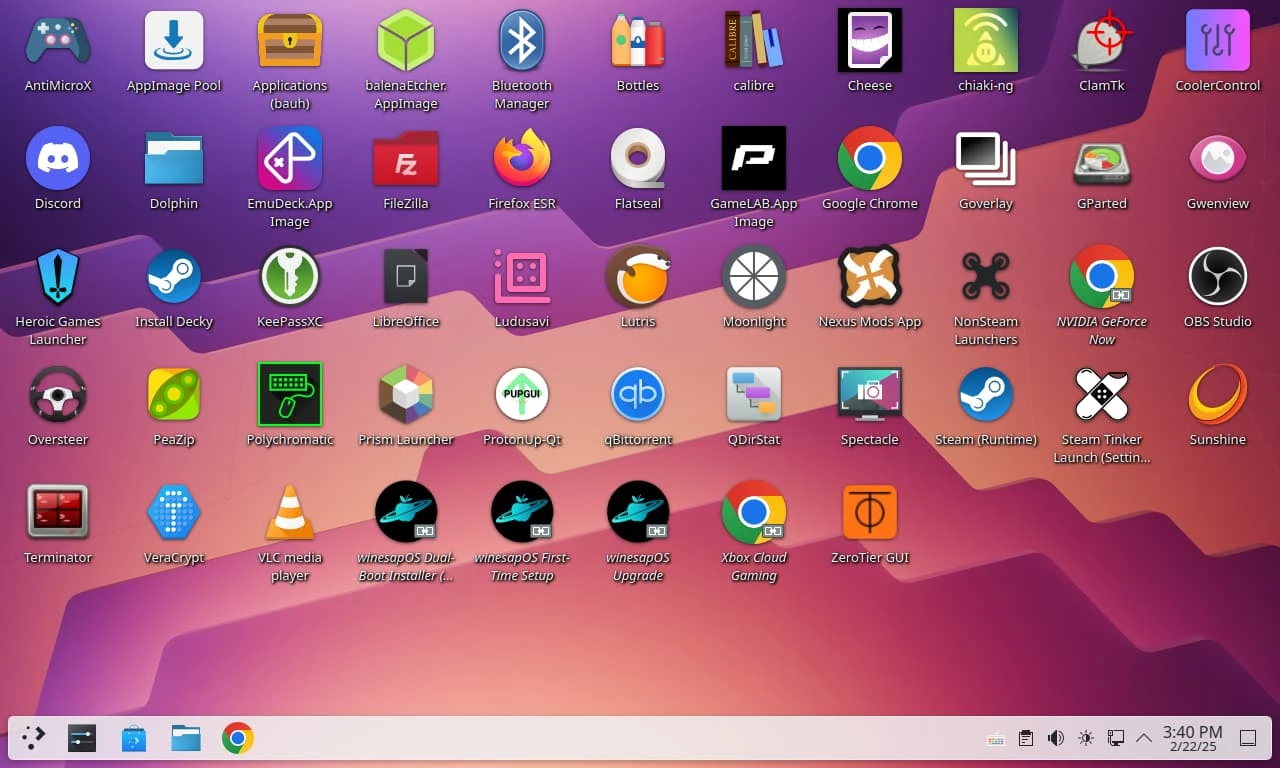Launch Discord

[x=57, y=158]
